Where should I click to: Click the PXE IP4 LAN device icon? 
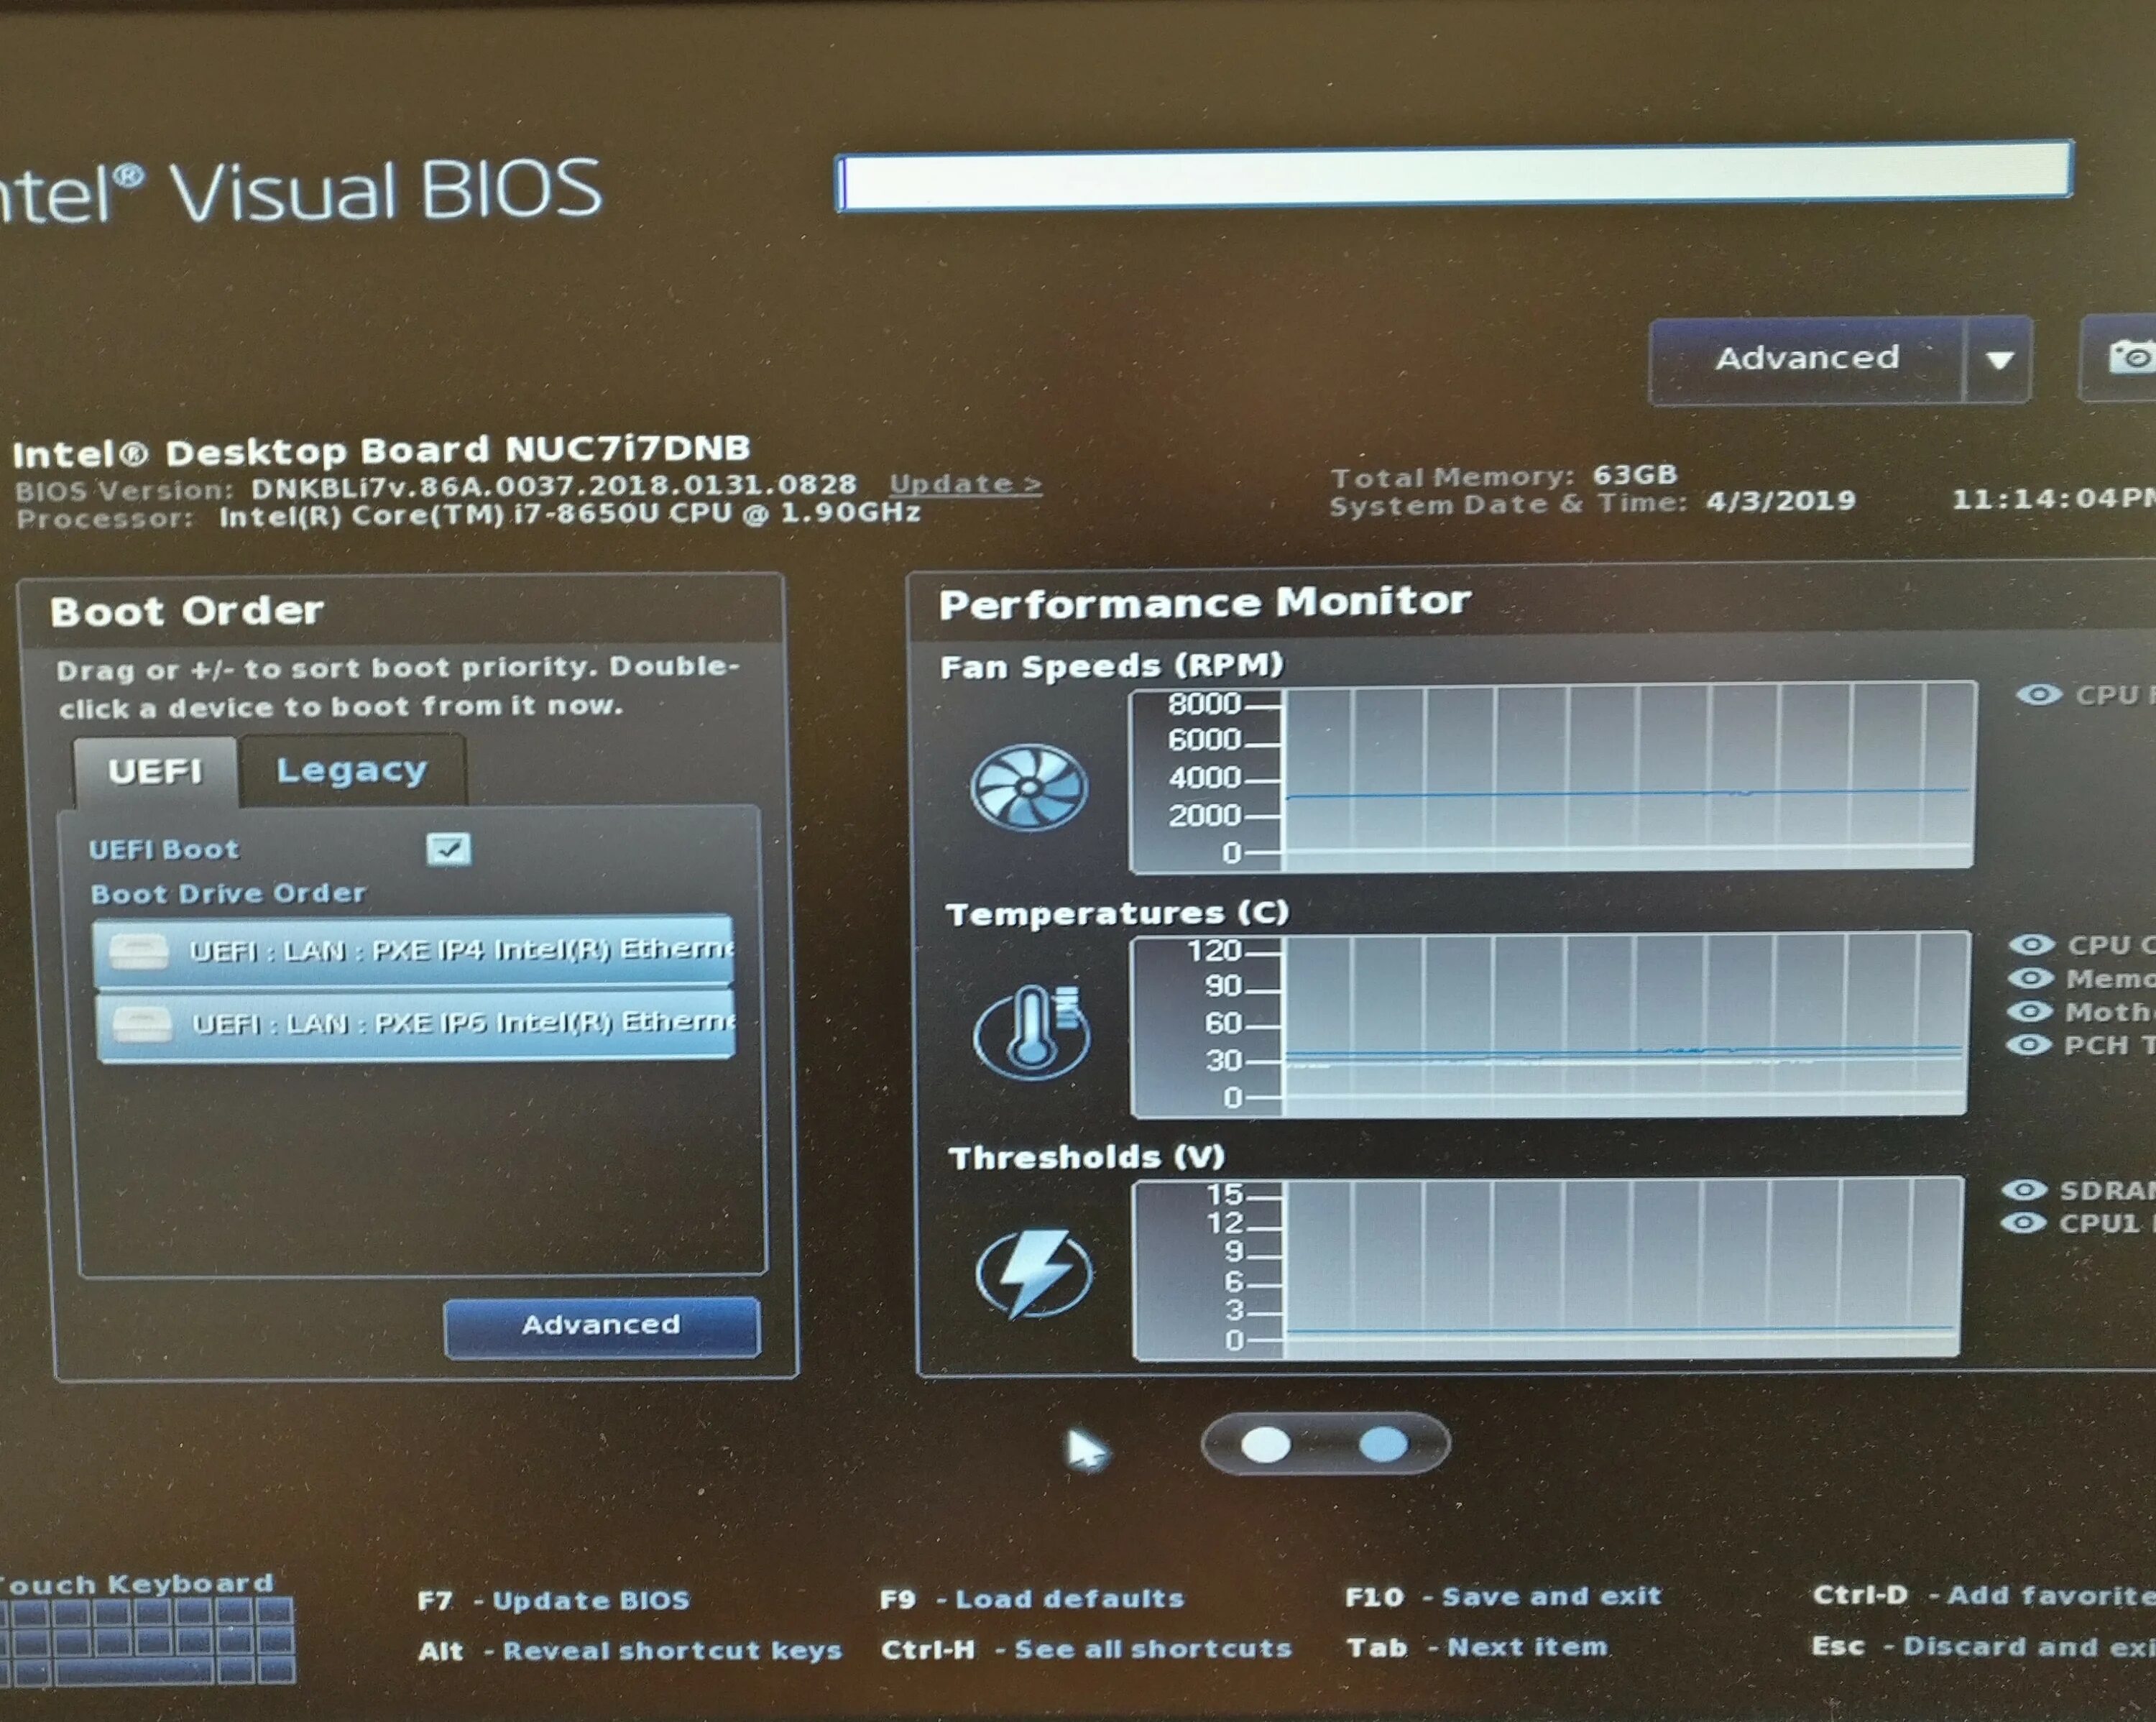point(139,951)
